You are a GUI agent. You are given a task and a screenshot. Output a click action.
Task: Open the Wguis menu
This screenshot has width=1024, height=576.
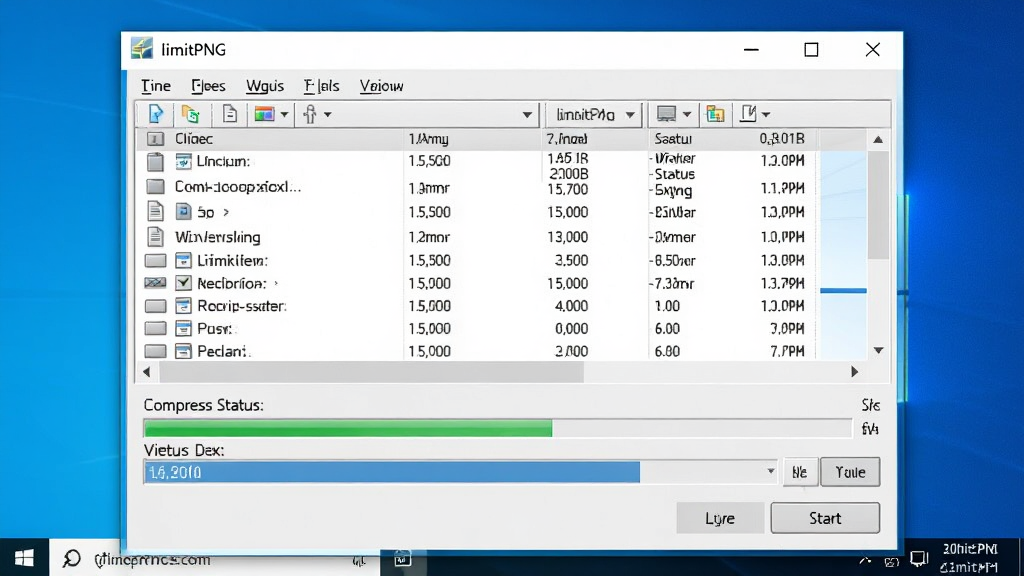[264, 86]
